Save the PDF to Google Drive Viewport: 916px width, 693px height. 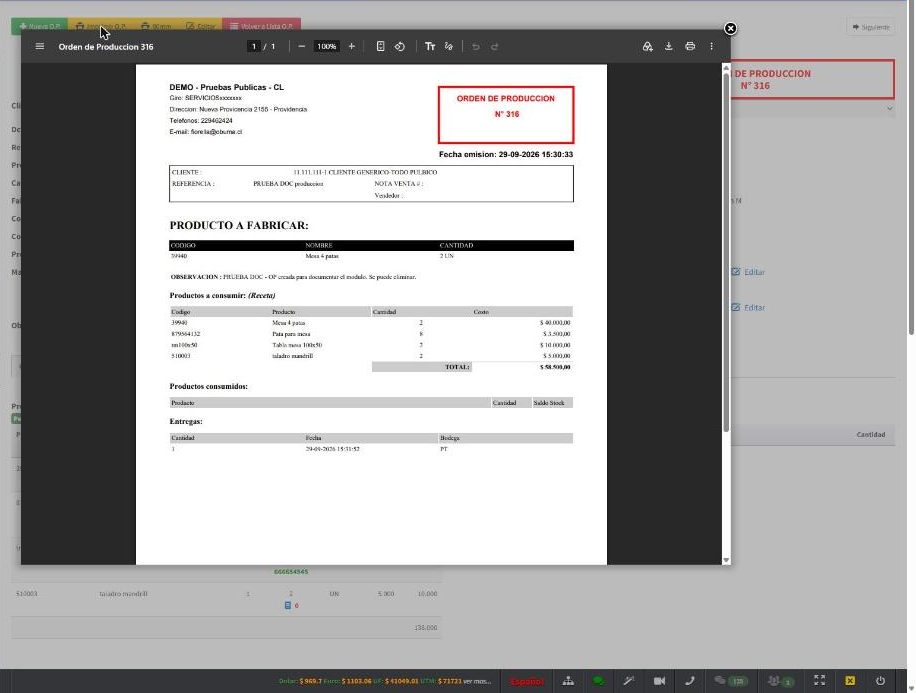coord(647,46)
